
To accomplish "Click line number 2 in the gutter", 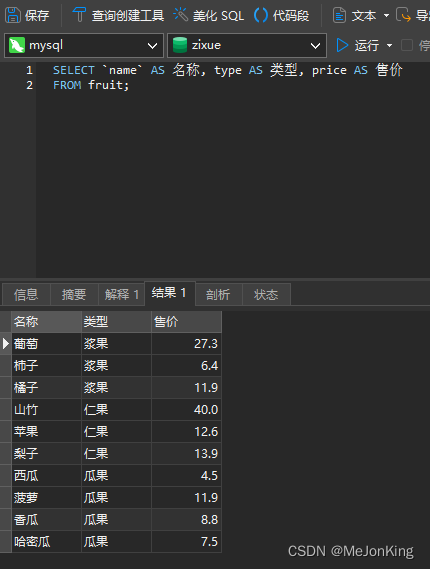I will (x=29, y=85).
